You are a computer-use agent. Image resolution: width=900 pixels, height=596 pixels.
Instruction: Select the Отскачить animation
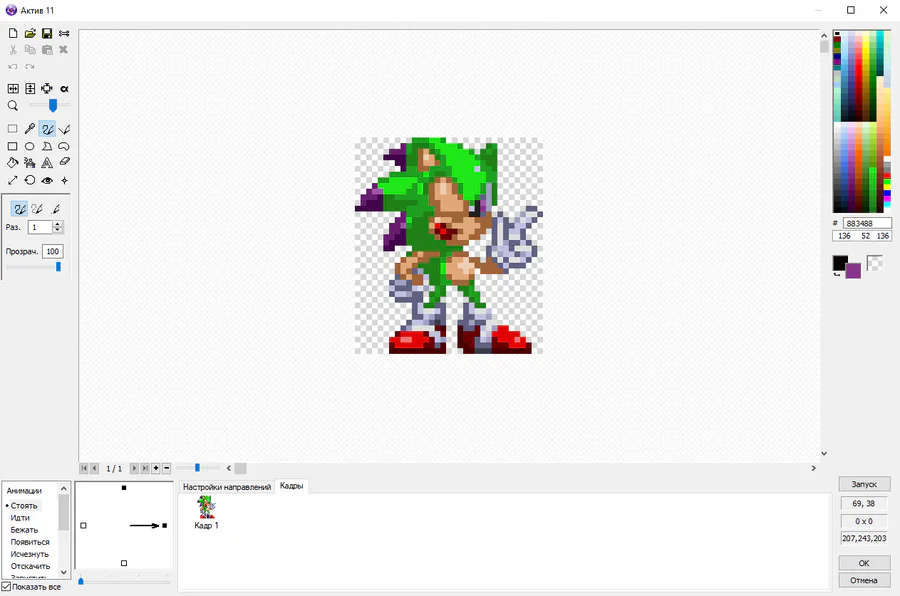[30, 566]
